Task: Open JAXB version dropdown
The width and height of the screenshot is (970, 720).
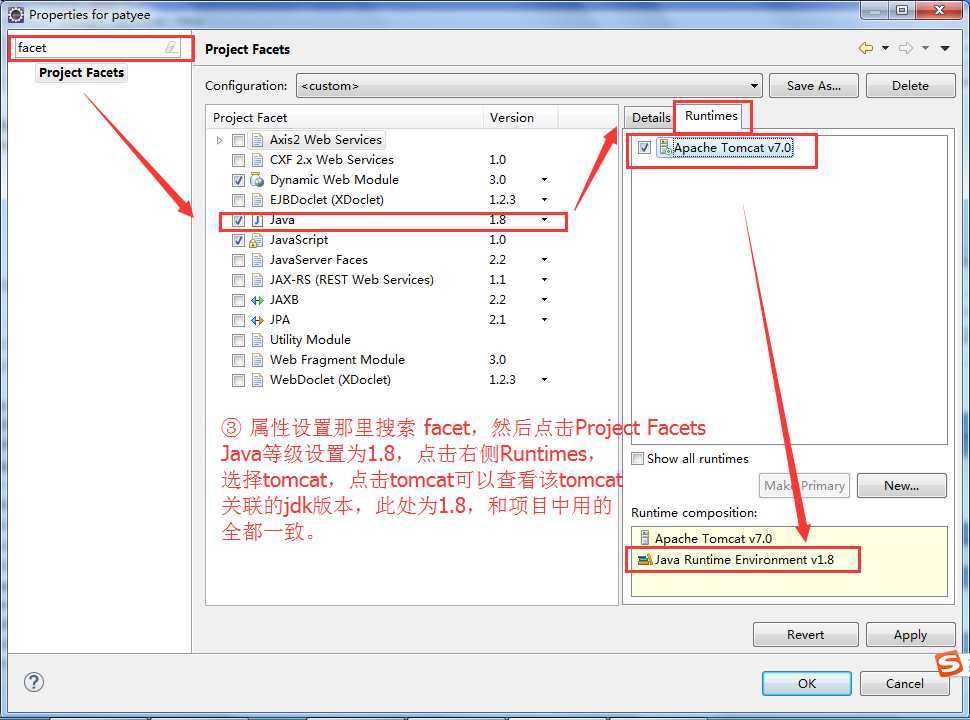Action: click(544, 299)
